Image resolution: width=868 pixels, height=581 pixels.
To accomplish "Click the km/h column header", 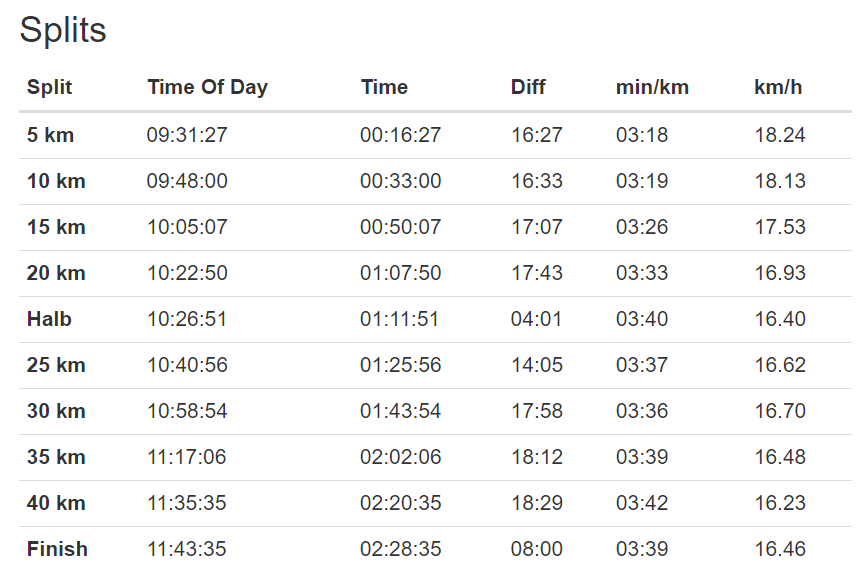I will click(x=778, y=87).
